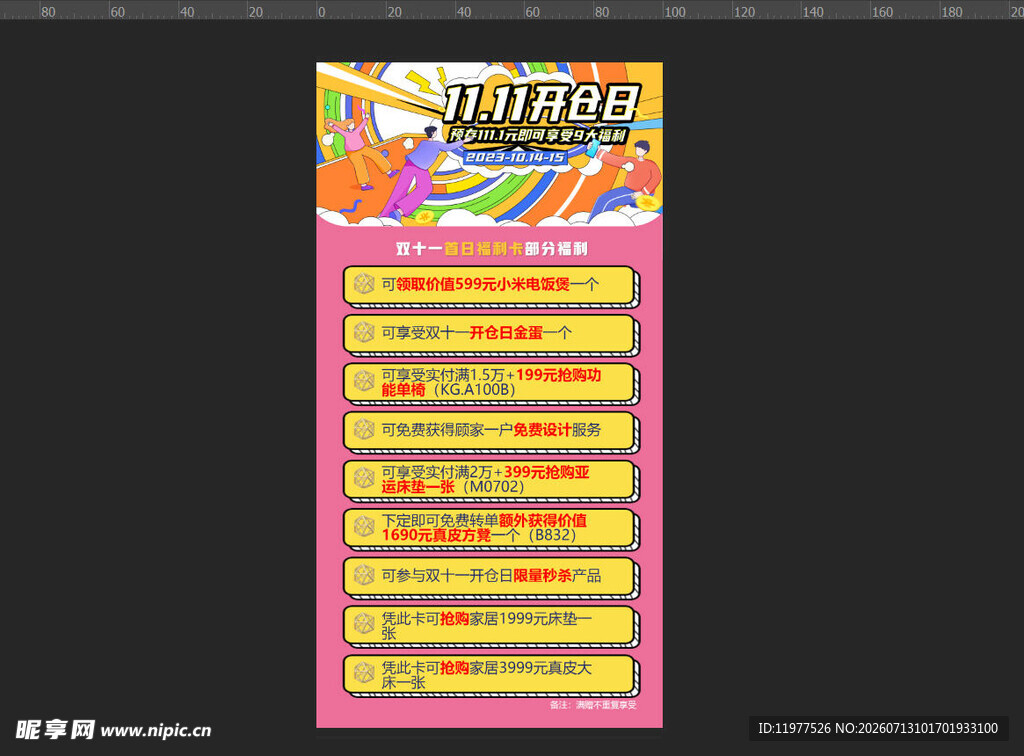Click the 可参与双十一开仓日限量秒杀产品 bar text
The image size is (1024, 756).
[x=491, y=575]
